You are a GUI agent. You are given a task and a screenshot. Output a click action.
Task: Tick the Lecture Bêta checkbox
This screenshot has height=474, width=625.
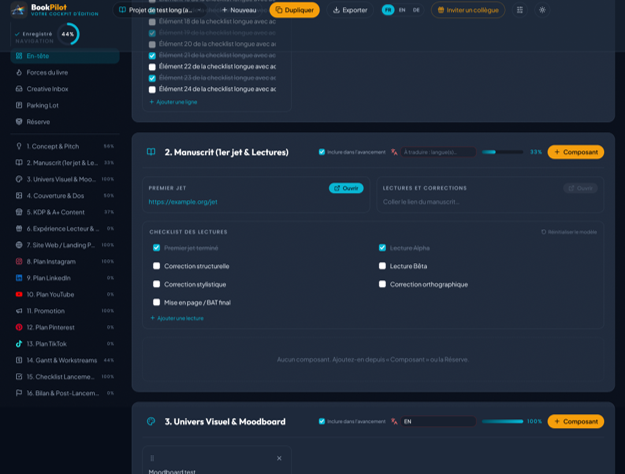click(x=382, y=266)
